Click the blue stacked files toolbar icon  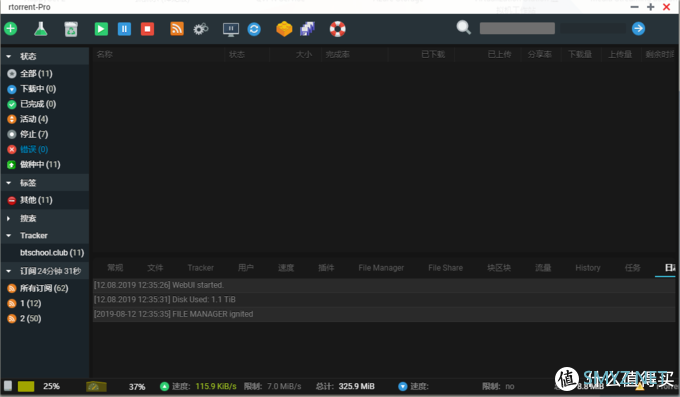(307, 29)
